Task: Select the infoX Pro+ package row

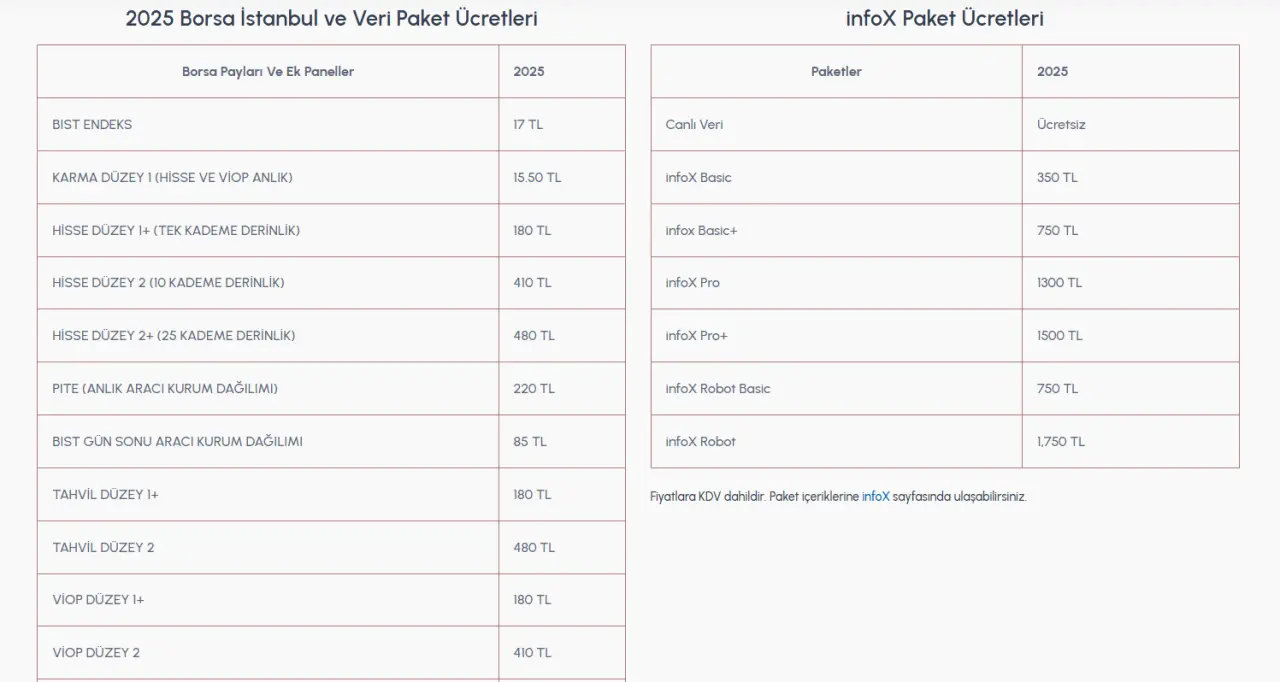Action: pyautogui.click(x=696, y=336)
